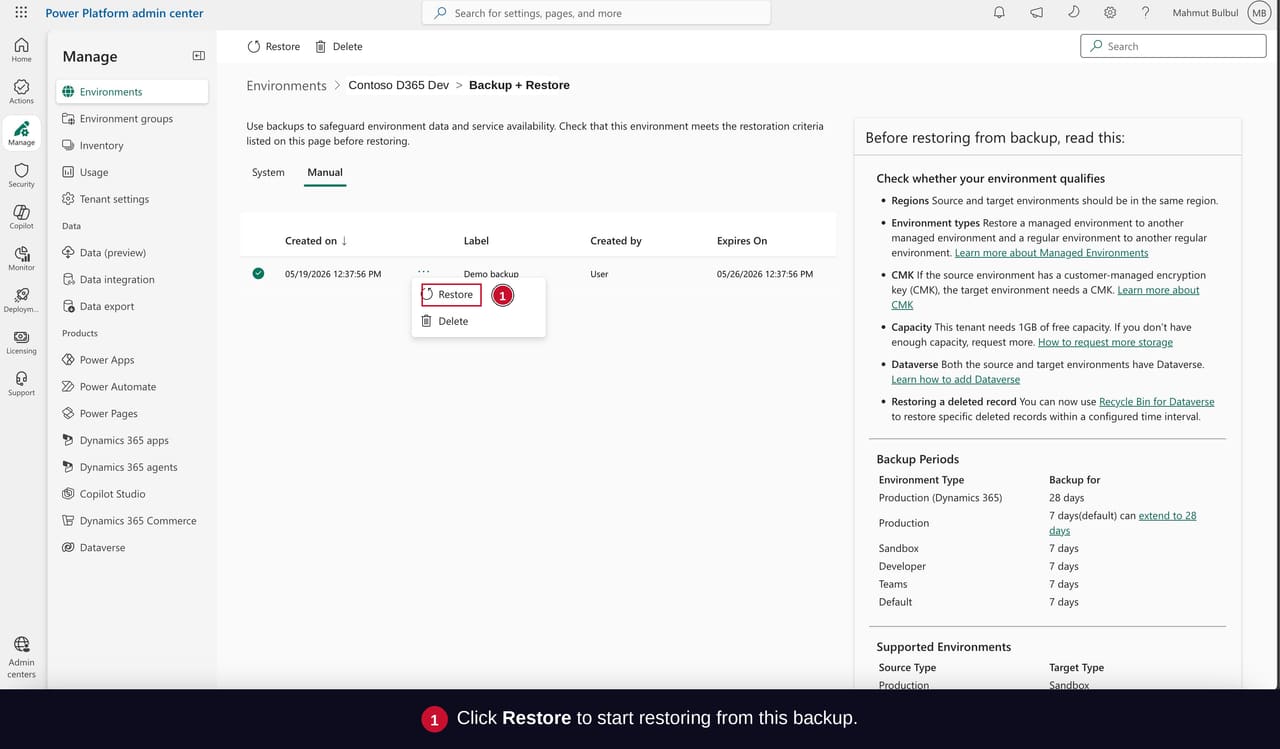Image resolution: width=1280 pixels, height=749 pixels.
Task: Click Delete in the top command bar
Action: coord(339,46)
